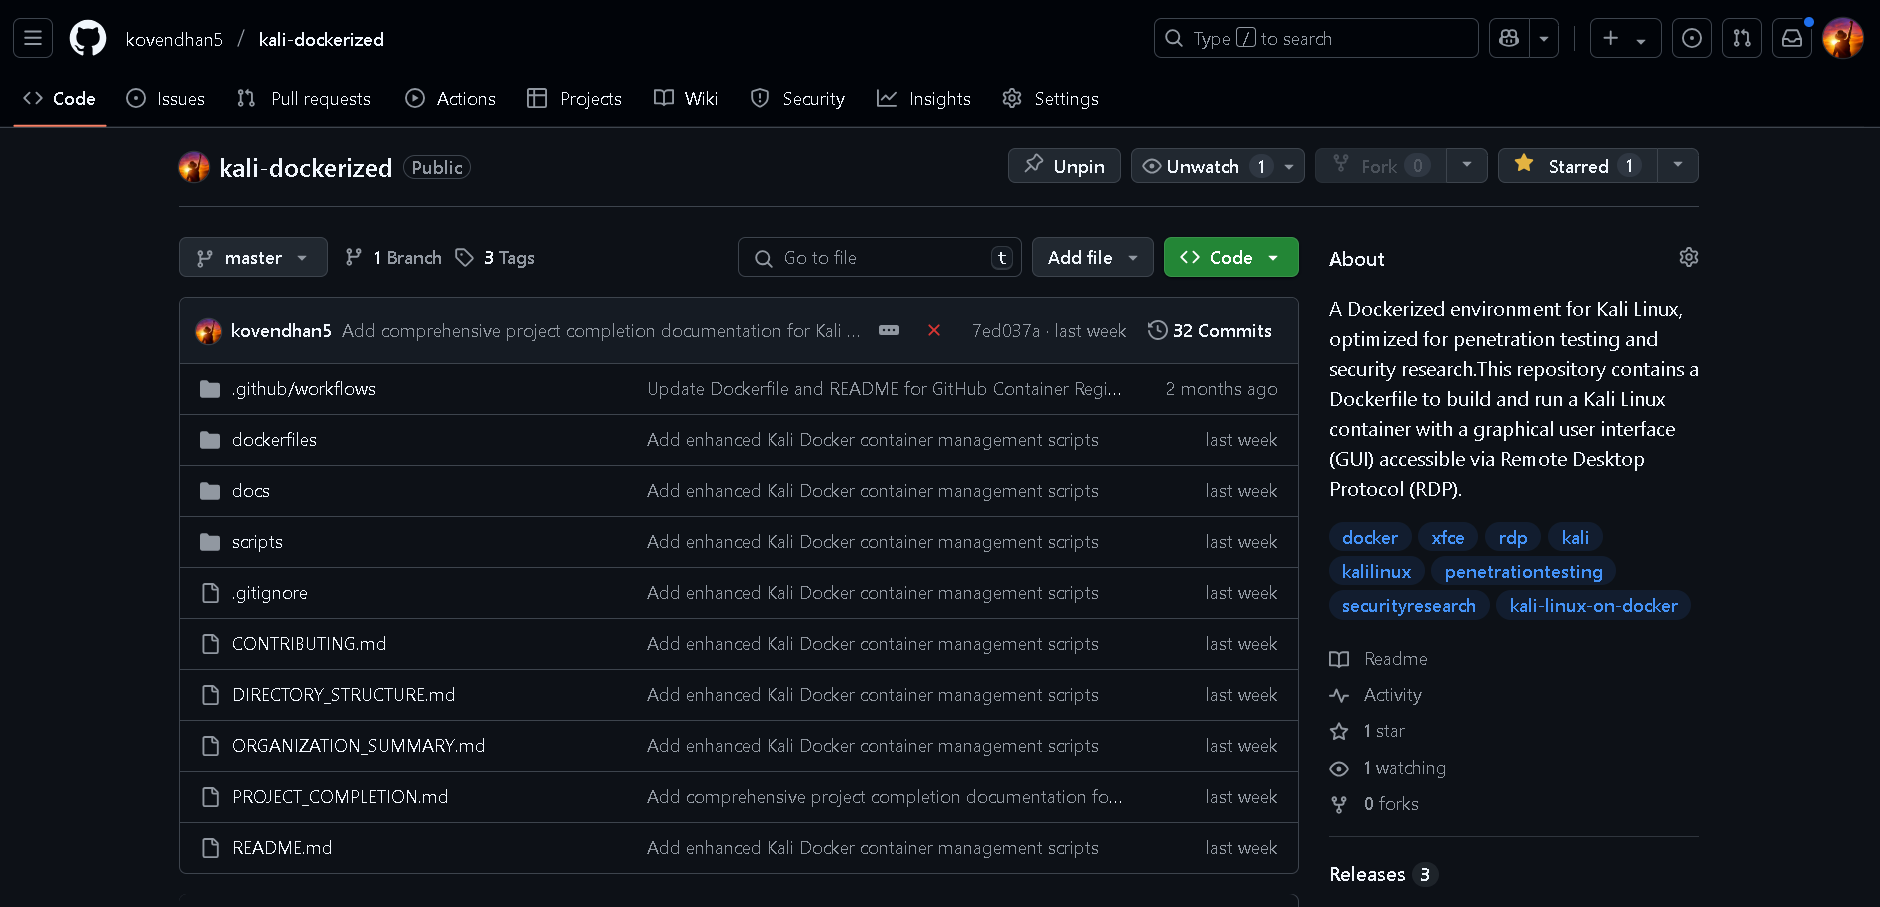Click the tag icon next to 3 Tags
Screen dimensions: 1880x907
click(x=464, y=258)
